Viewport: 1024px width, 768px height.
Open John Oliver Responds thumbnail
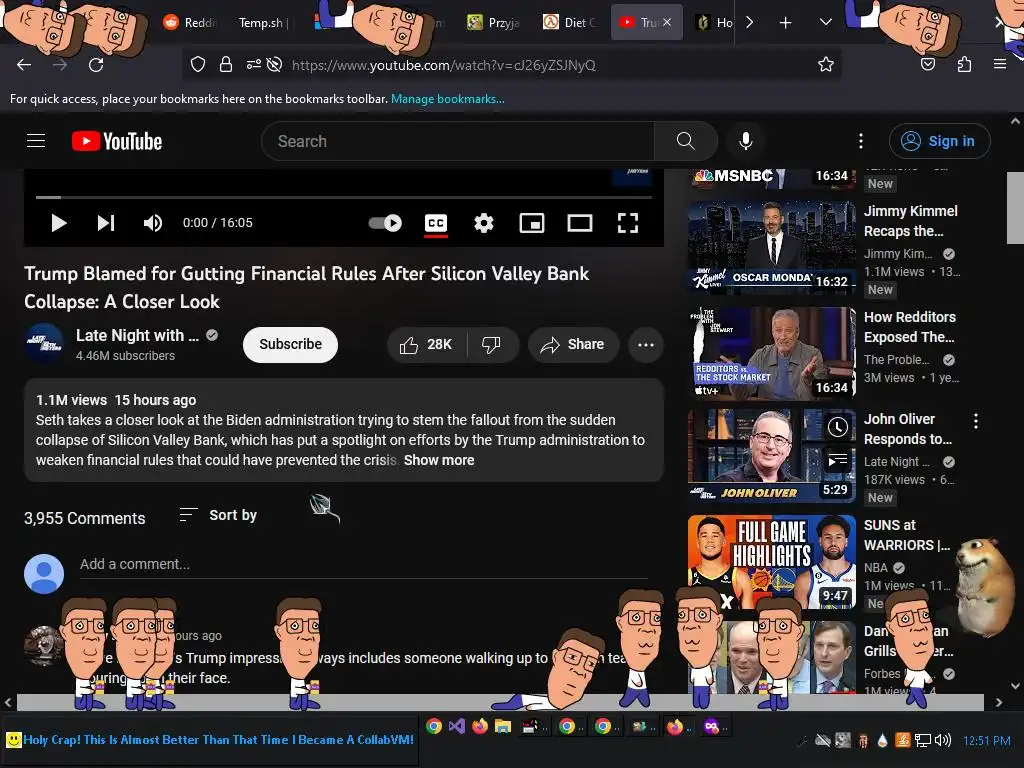pyautogui.click(x=771, y=456)
